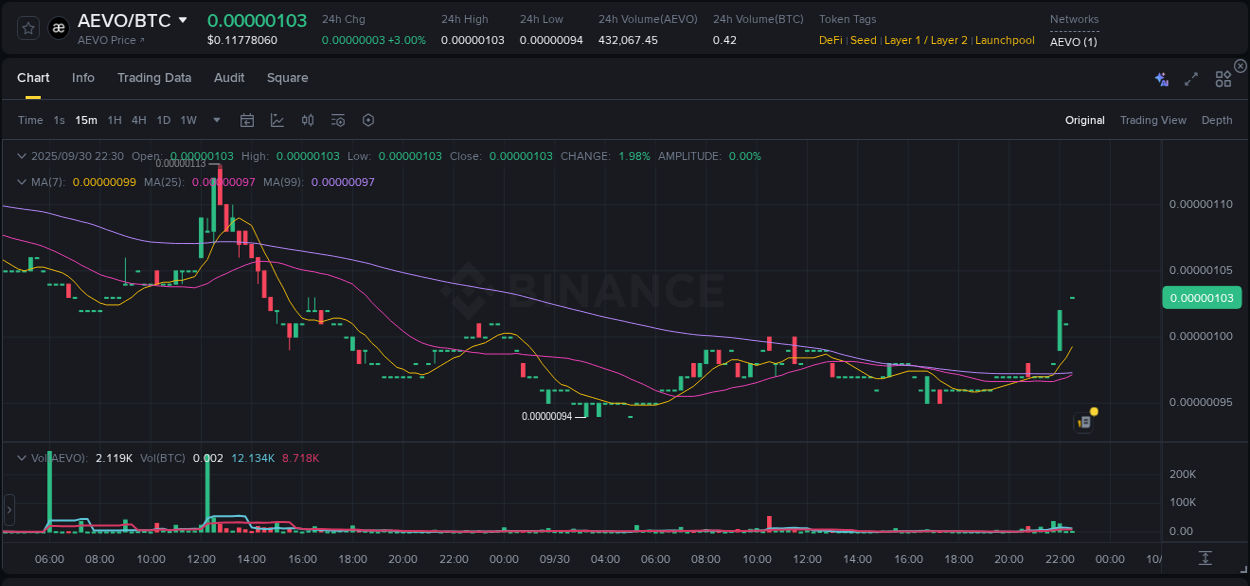Collapse the MA indicators row
This screenshot has width=1250, height=586.
(21, 182)
